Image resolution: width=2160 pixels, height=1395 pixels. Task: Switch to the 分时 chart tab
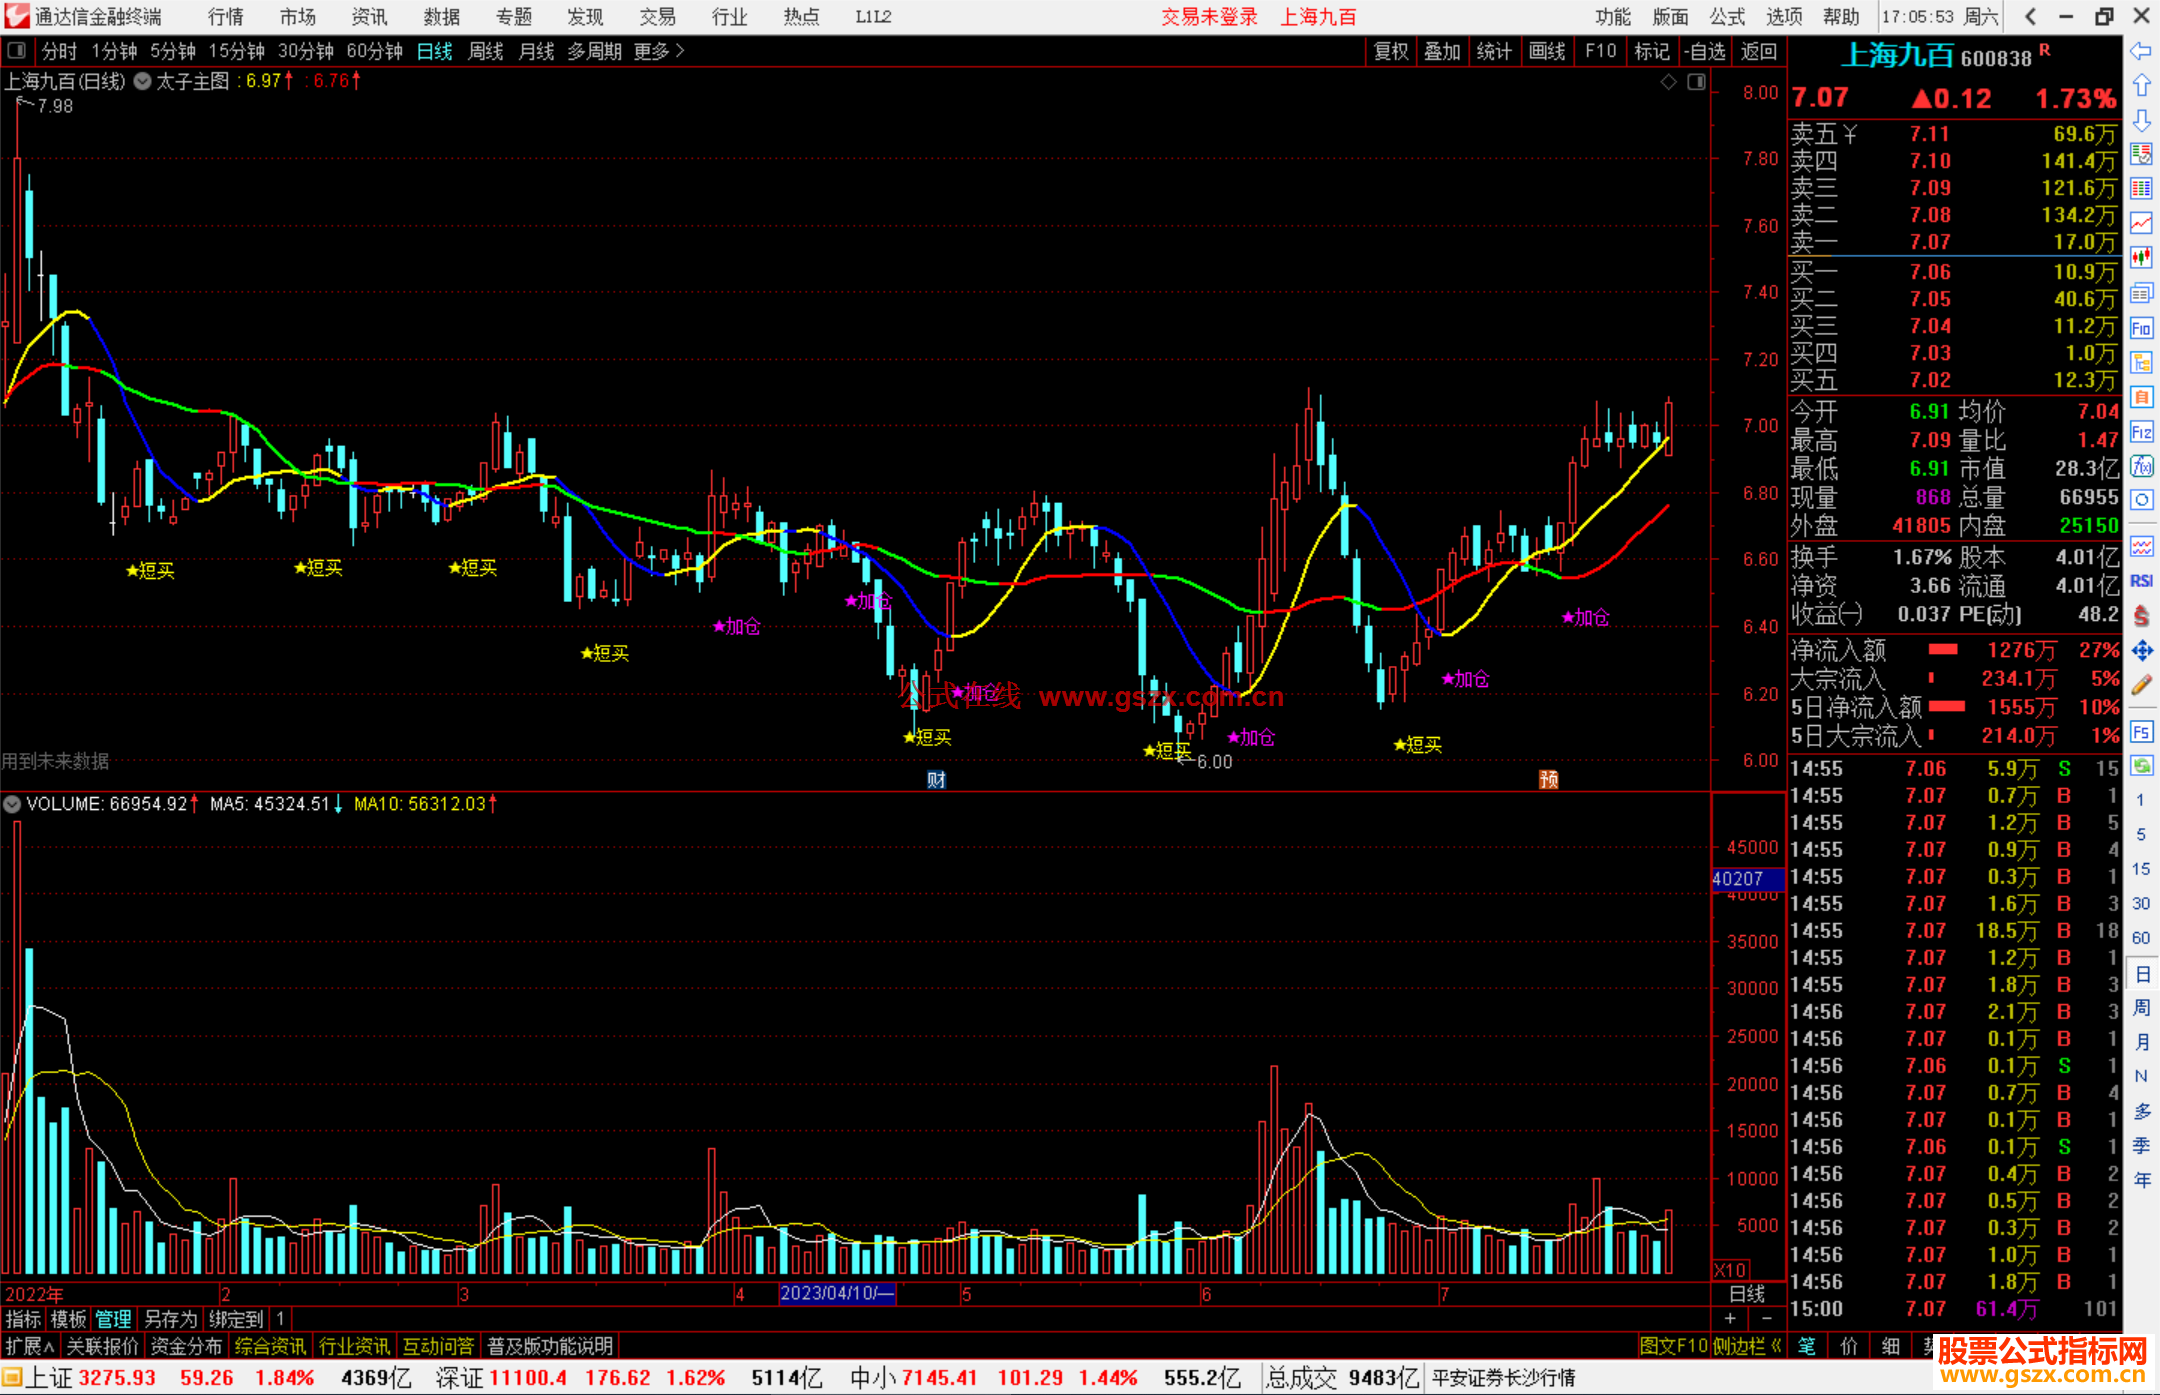(59, 50)
